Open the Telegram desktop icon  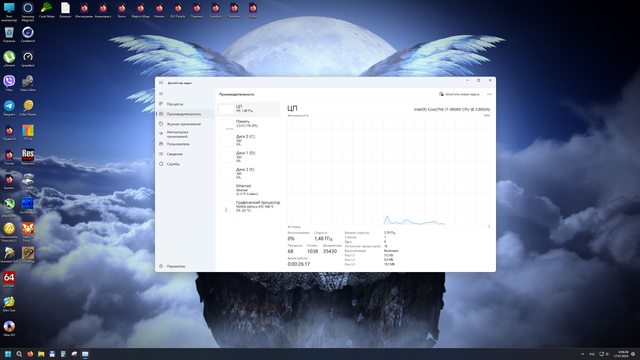coord(9,108)
